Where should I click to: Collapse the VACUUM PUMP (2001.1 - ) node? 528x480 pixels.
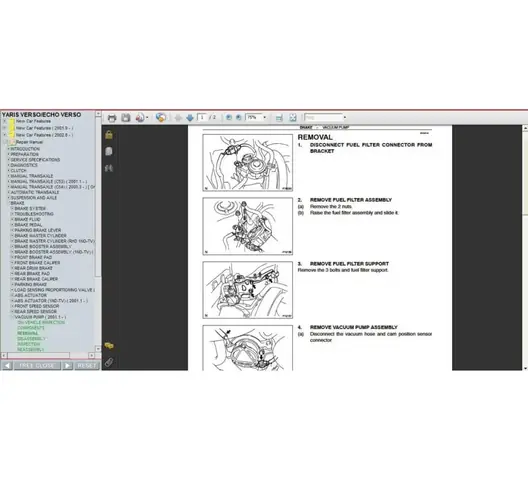[12, 317]
